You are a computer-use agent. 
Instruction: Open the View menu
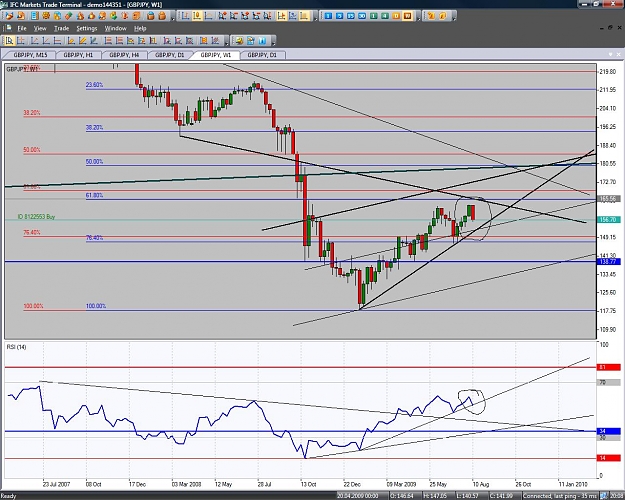pos(40,28)
